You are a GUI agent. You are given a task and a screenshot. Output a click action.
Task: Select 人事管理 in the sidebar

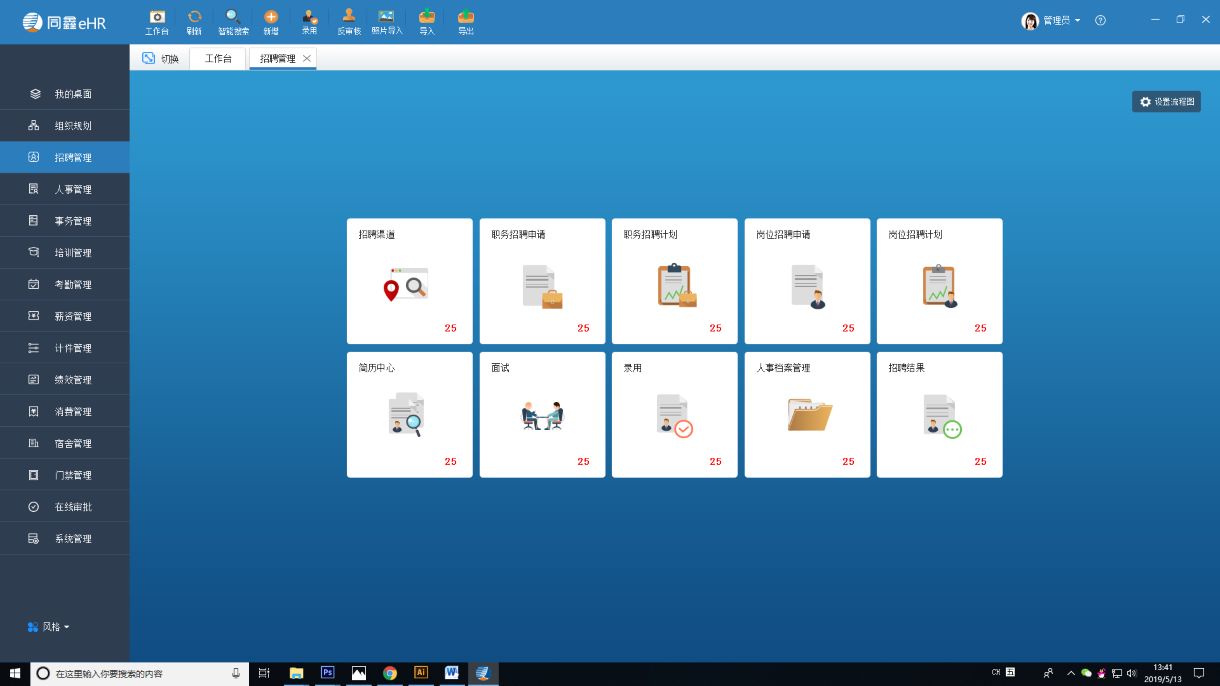point(72,189)
